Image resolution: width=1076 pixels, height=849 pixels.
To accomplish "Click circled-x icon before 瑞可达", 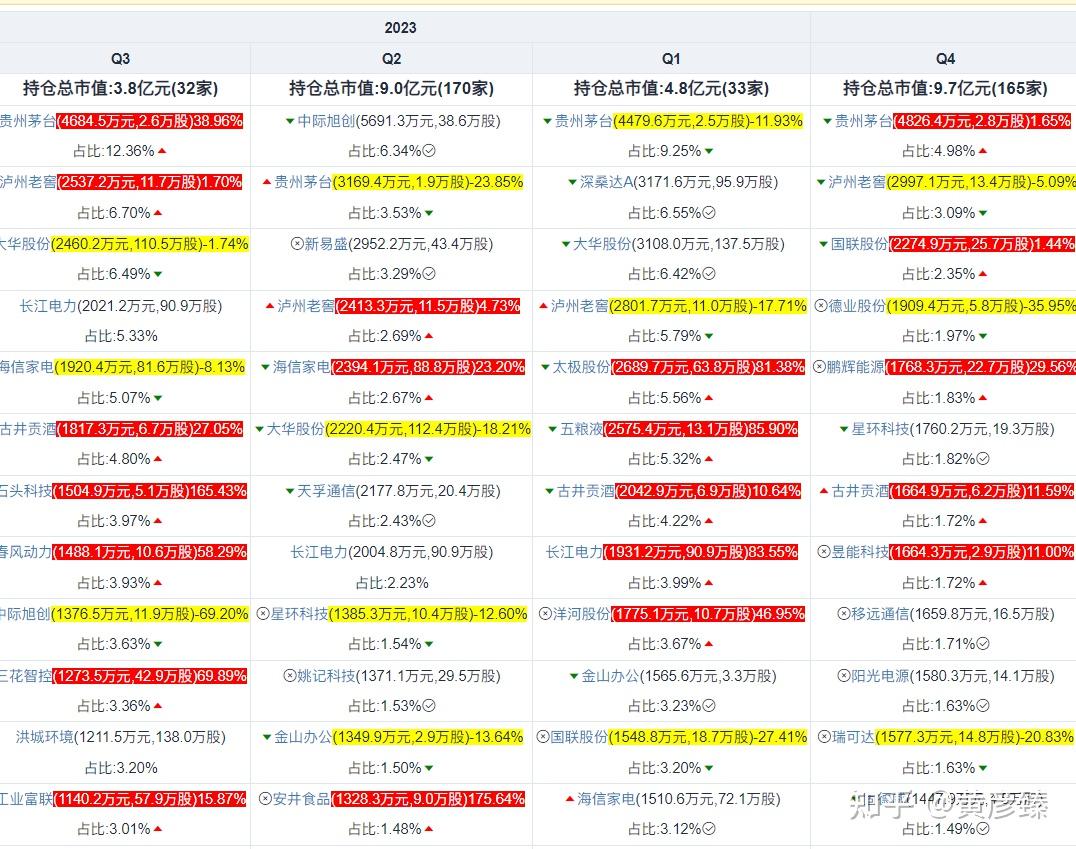I will [824, 737].
